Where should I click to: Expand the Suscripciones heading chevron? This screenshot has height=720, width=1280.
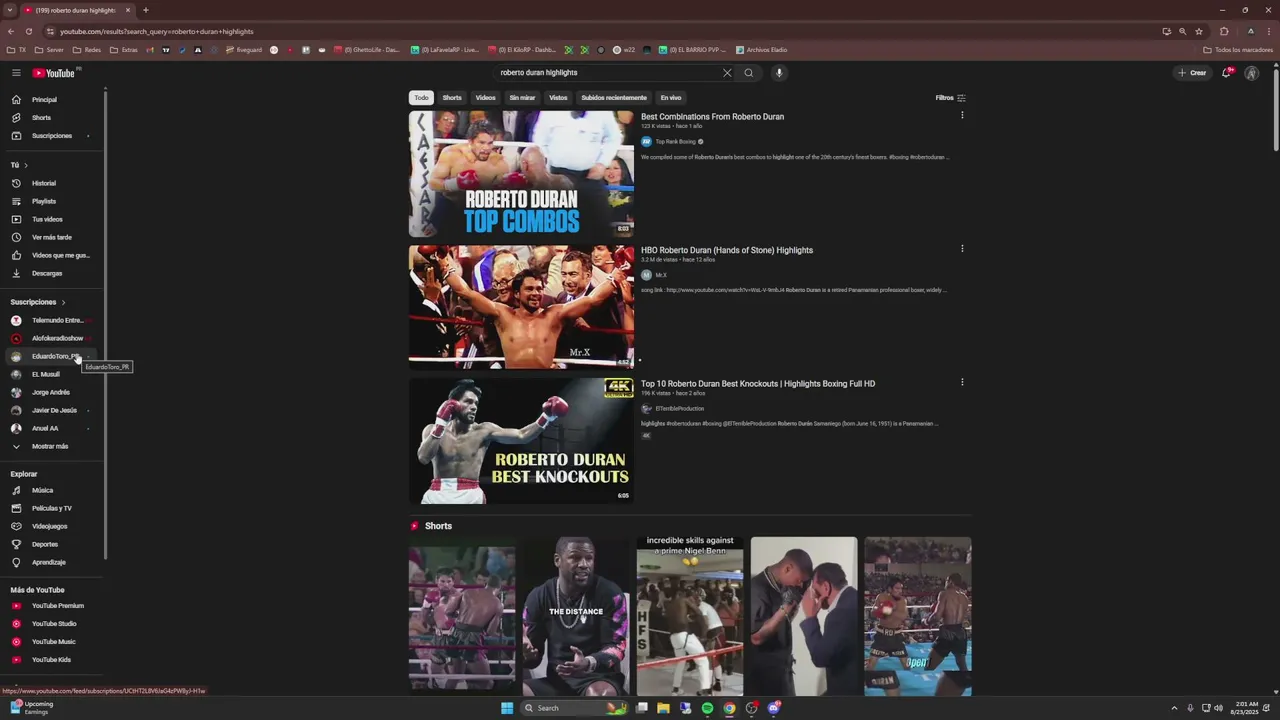coord(63,302)
